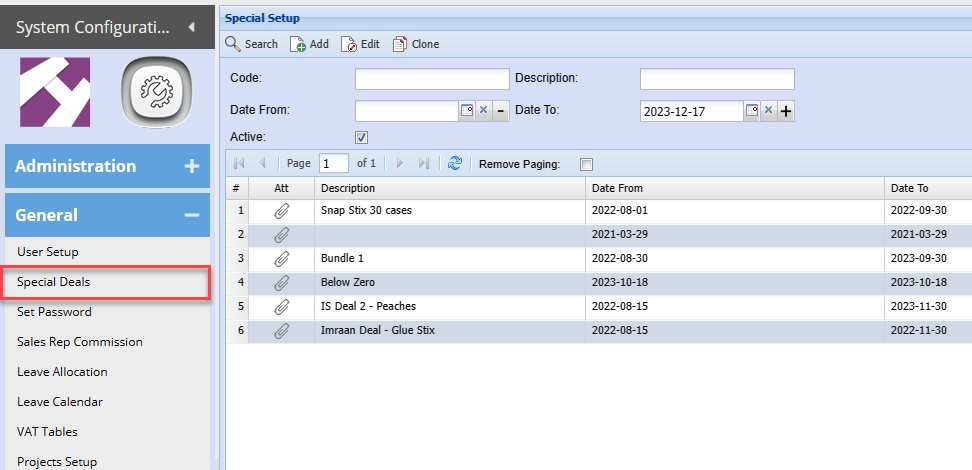Open the Date To calendar picker
This screenshot has height=470, width=972.
pyautogui.click(x=751, y=111)
